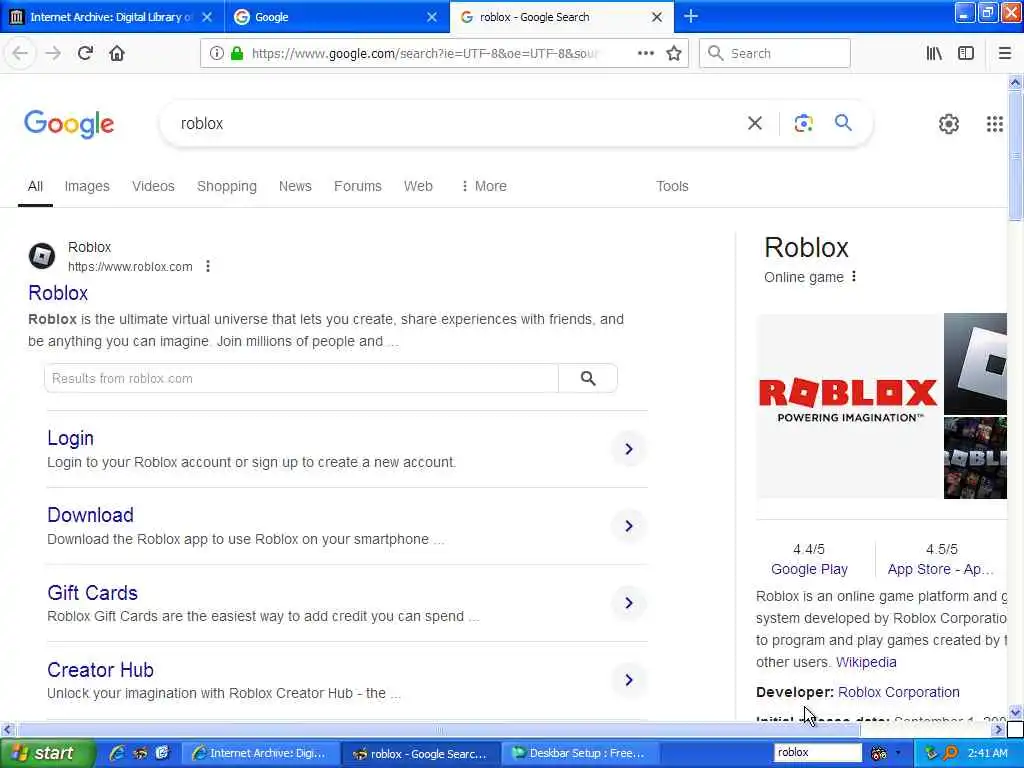
Task: Open Google apps grid icon
Action: point(995,123)
